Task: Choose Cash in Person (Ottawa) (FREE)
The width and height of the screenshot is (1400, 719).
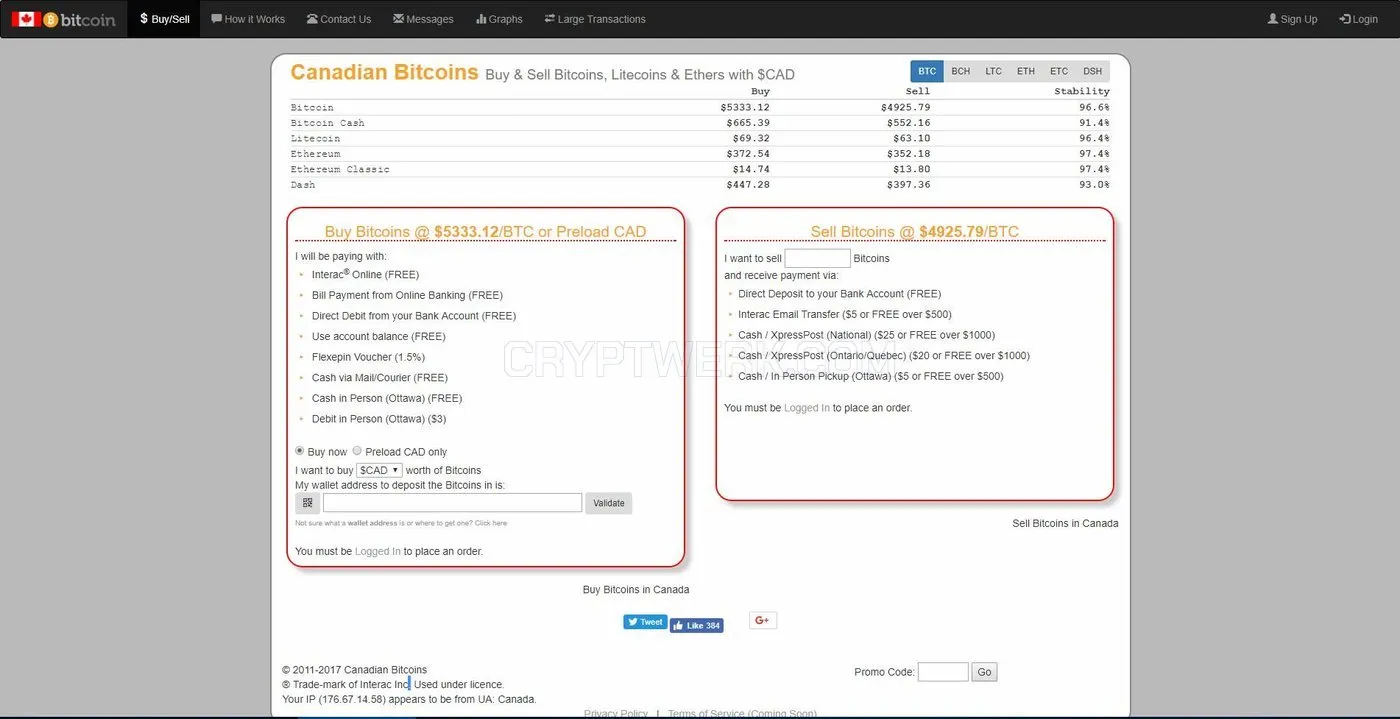Action: [x=387, y=398]
